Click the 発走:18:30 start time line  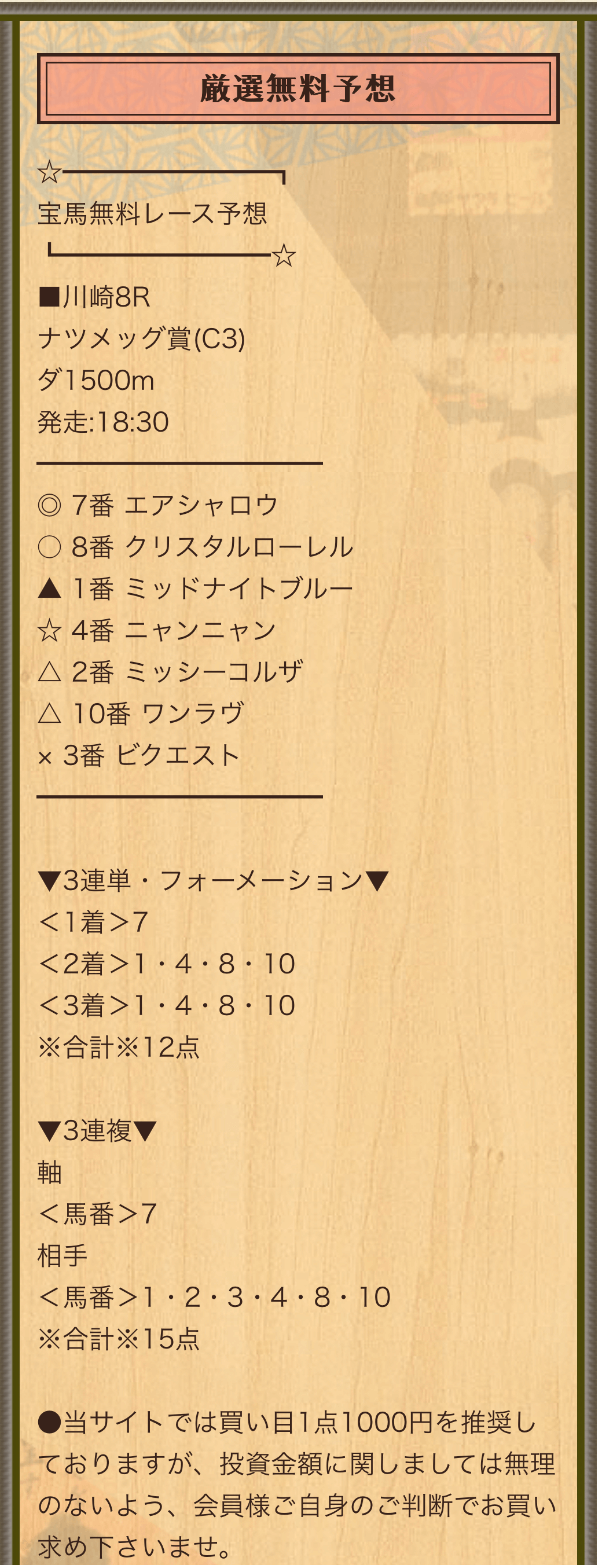coord(103,422)
